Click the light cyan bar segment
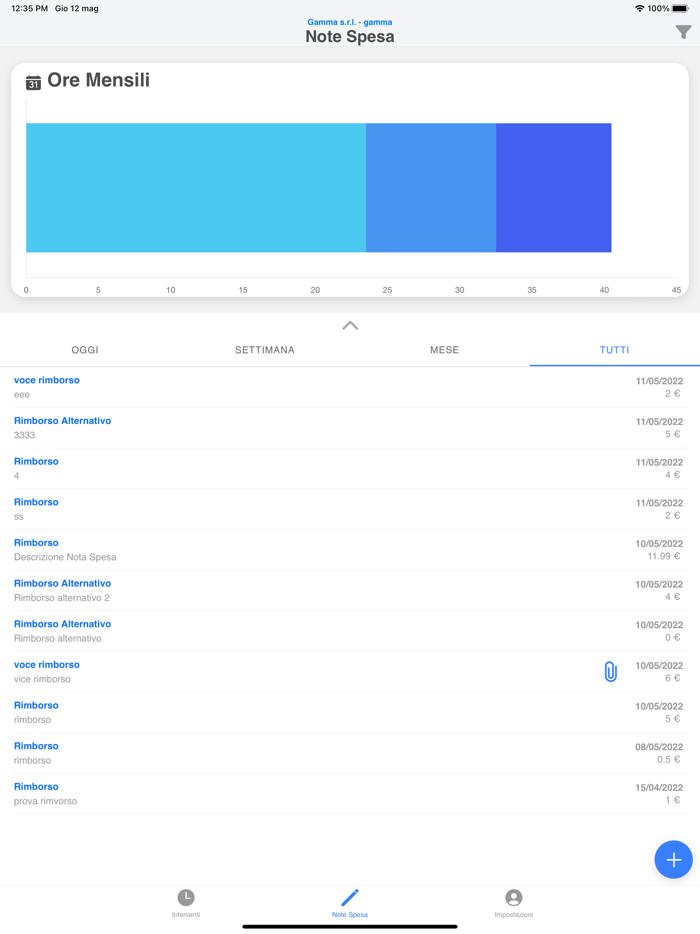700x934 pixels. (196, 188)
